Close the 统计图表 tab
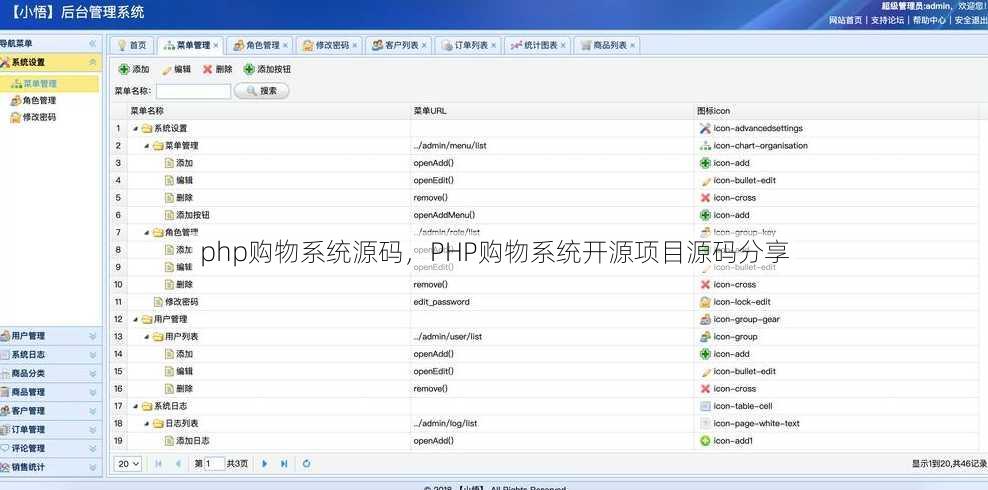Screen dimensions: 988x490 pyautogui.click(x=563, y=46)
